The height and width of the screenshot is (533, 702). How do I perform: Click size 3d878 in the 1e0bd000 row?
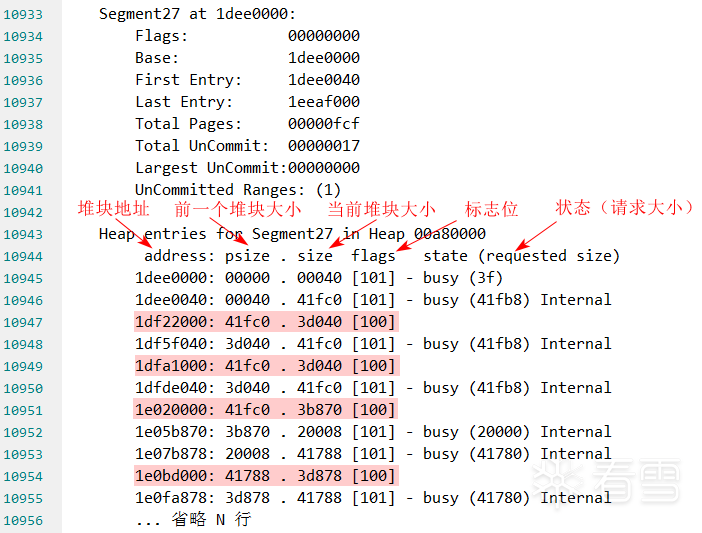319,476
